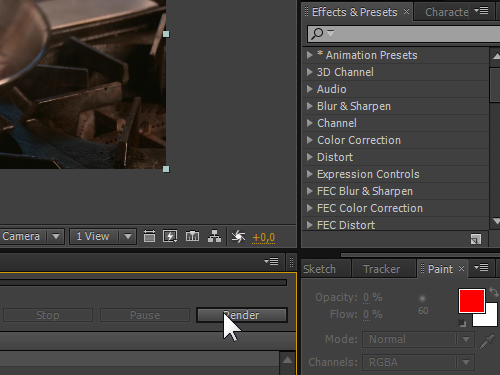Open the Timeline button icon
Viewport: 500px width, 375px height.
click(x=192, y=236)
